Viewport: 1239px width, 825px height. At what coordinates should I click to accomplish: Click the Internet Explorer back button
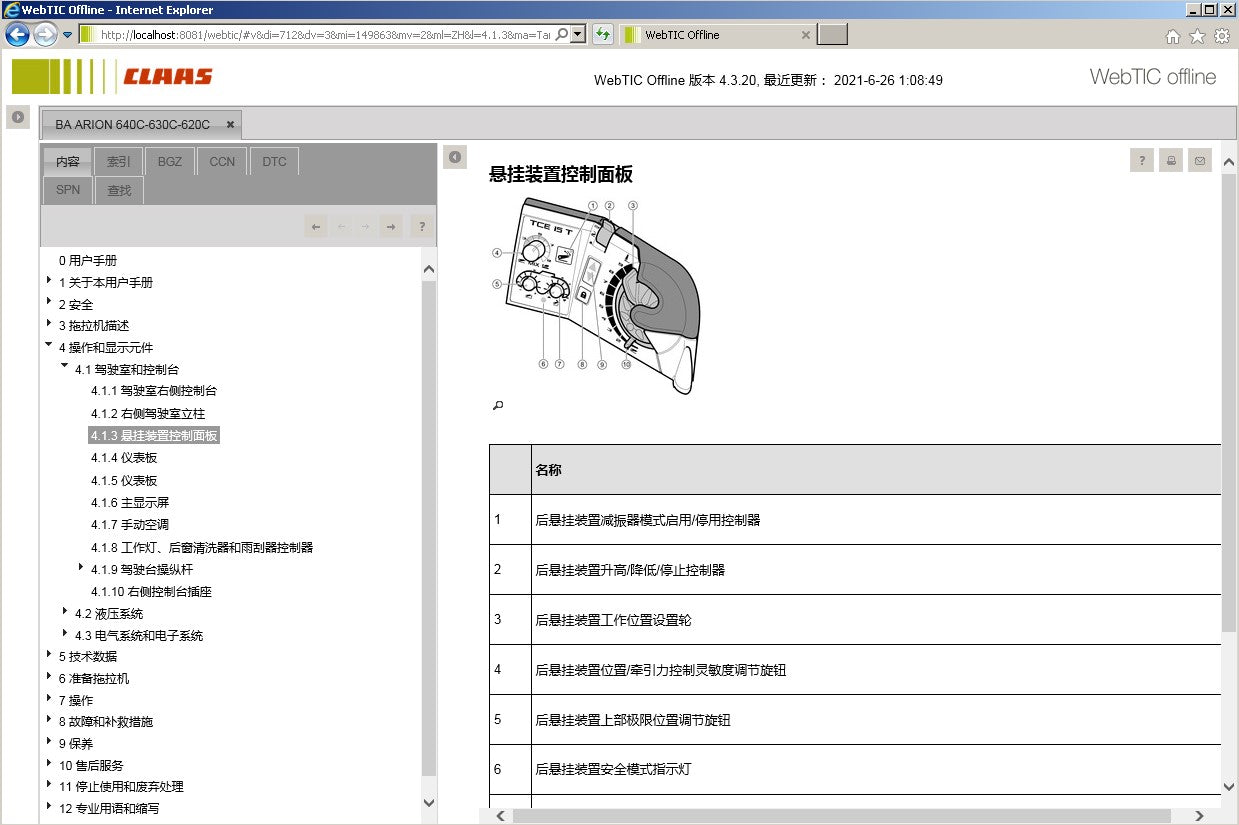click(x=17, y=34)
